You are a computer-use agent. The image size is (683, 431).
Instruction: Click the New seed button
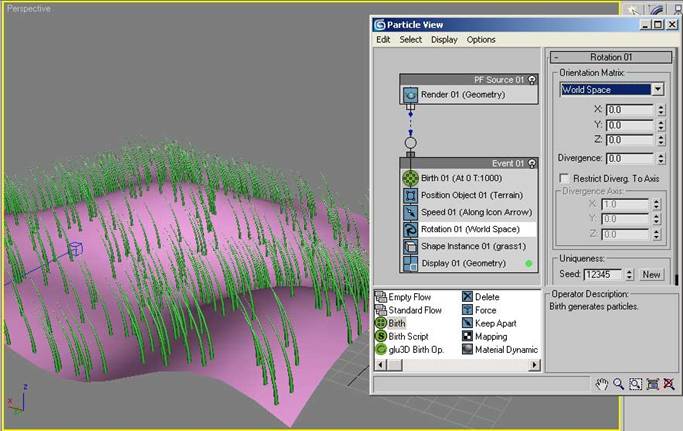[651, 274]
